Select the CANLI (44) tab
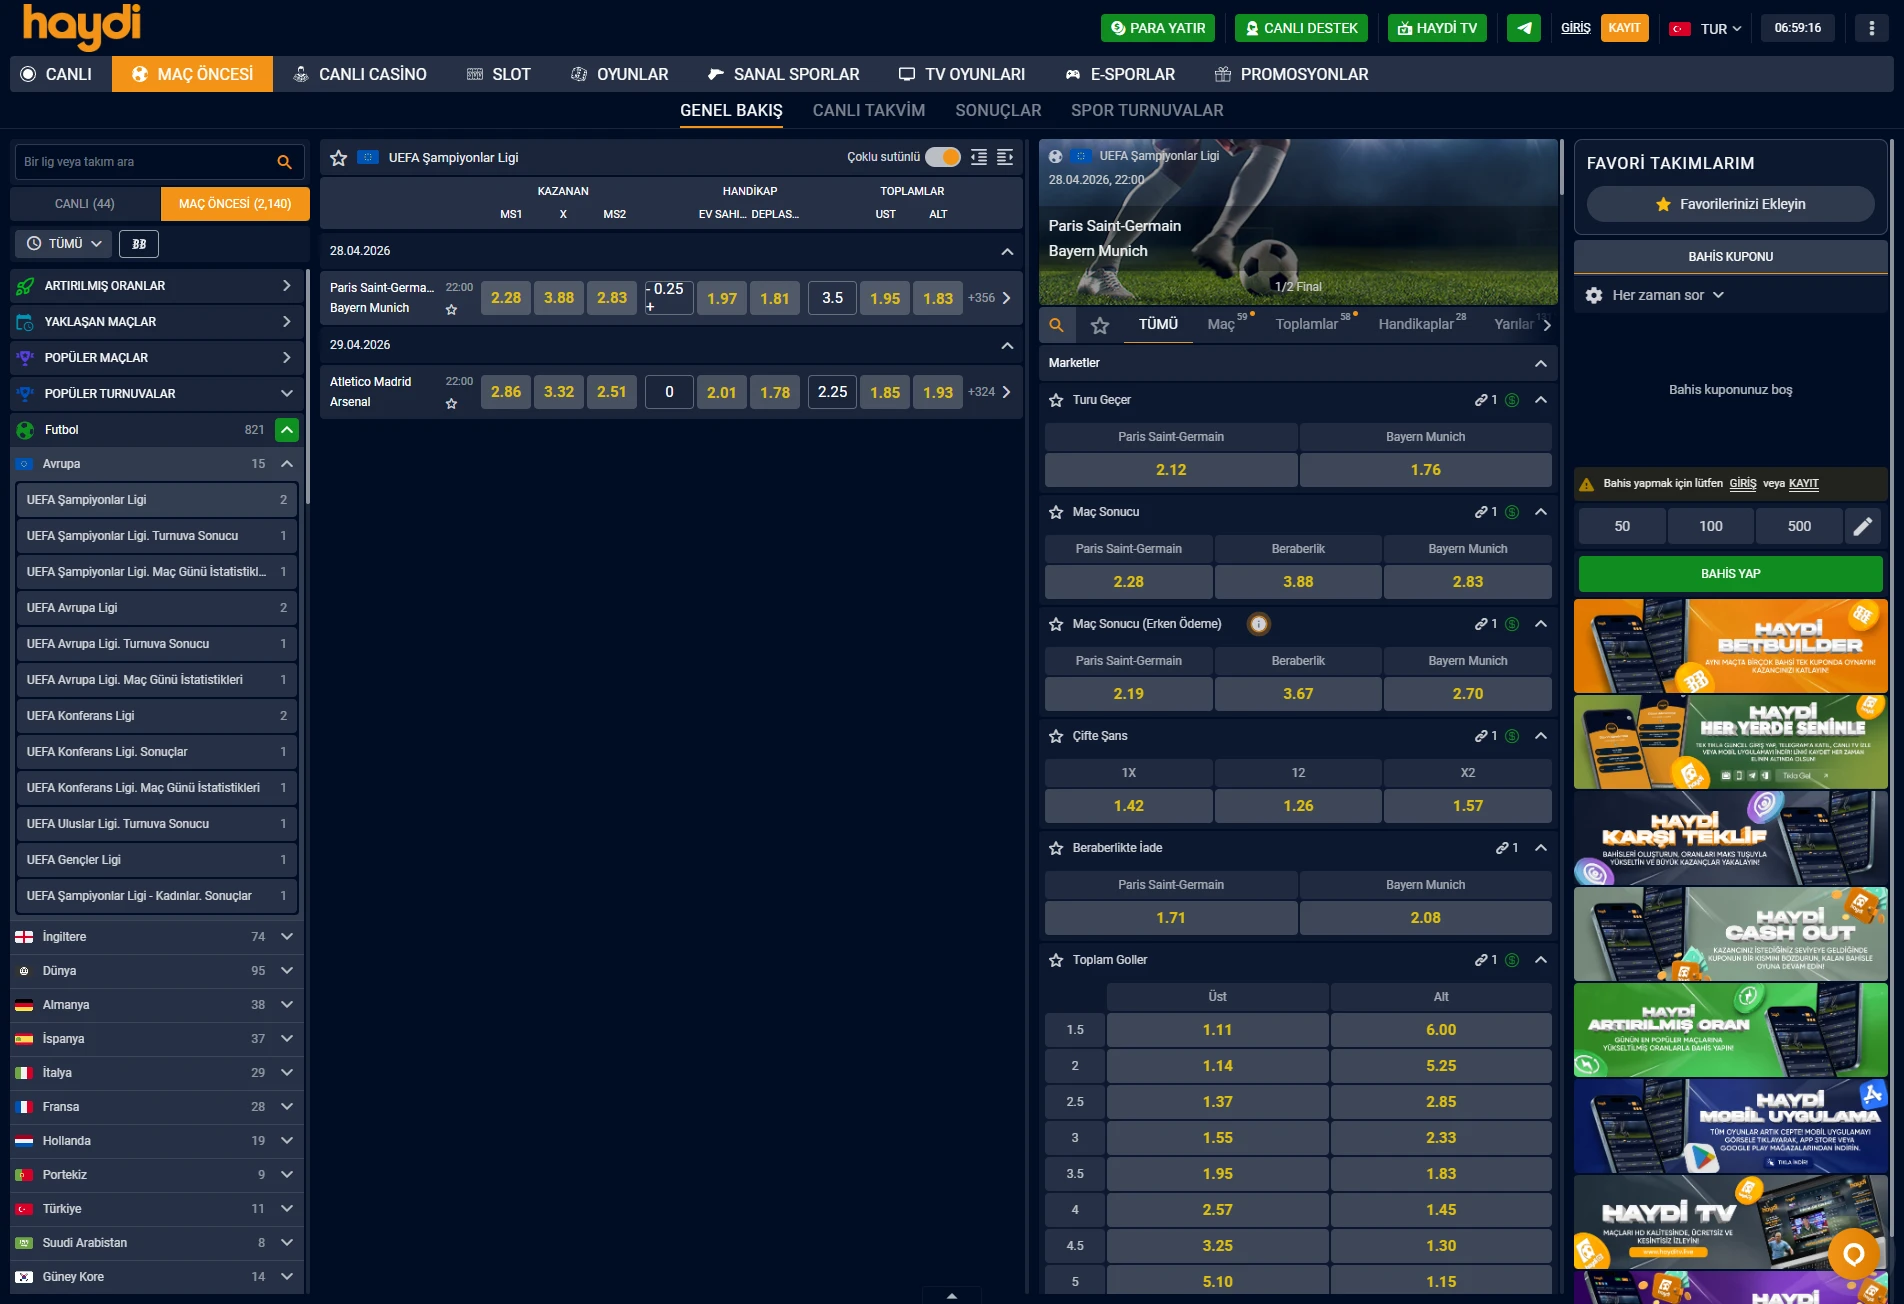 [85, 204]
